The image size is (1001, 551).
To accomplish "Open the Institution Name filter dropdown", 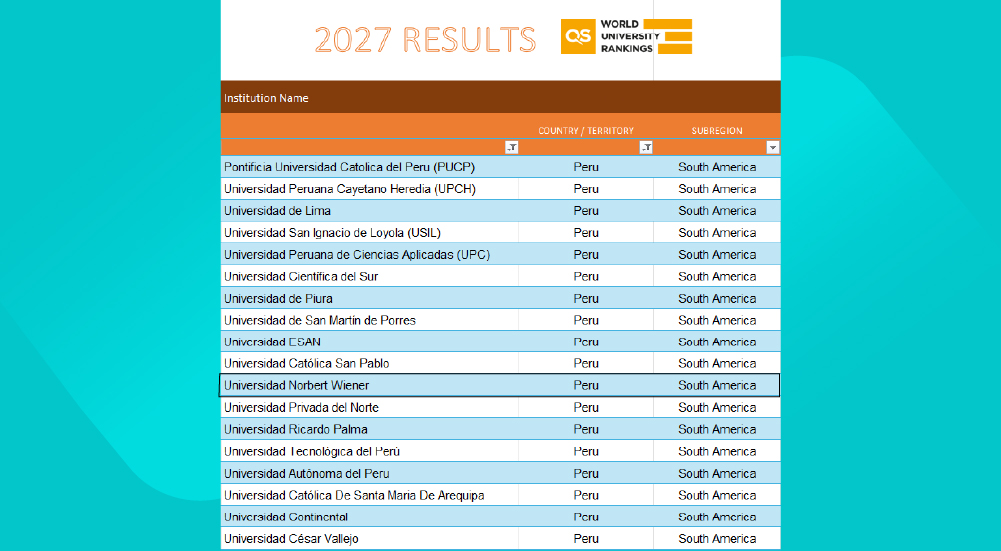I will (511, 147).
